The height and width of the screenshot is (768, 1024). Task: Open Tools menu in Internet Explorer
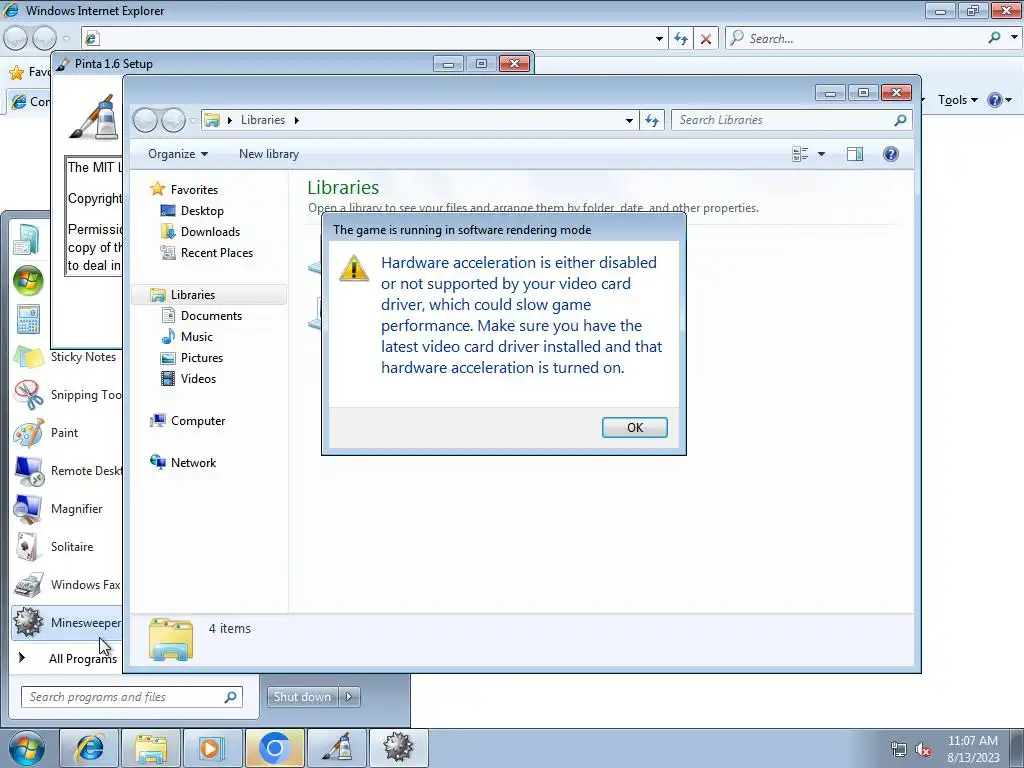(x=957, y=100)
